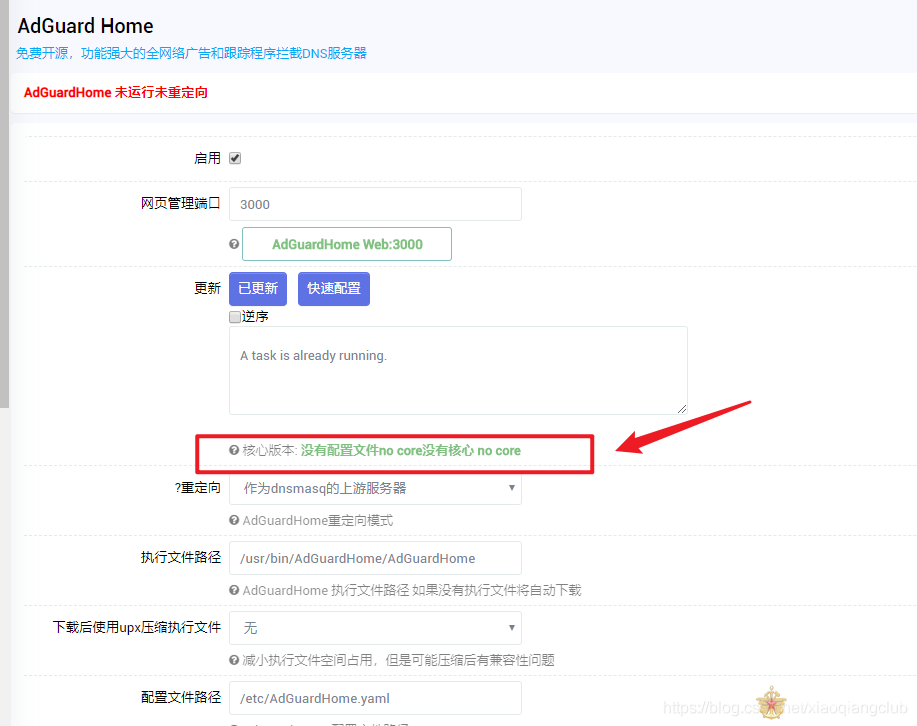Click the status text AdGuardHome 未运行未重定向
The height and width of the screenshot is (726, 917).
click(x=115, y=92)
